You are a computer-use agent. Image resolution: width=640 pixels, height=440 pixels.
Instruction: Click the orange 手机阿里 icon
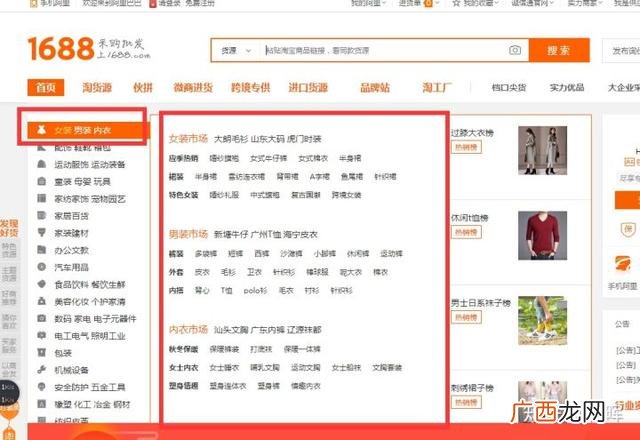click(623, 264)
